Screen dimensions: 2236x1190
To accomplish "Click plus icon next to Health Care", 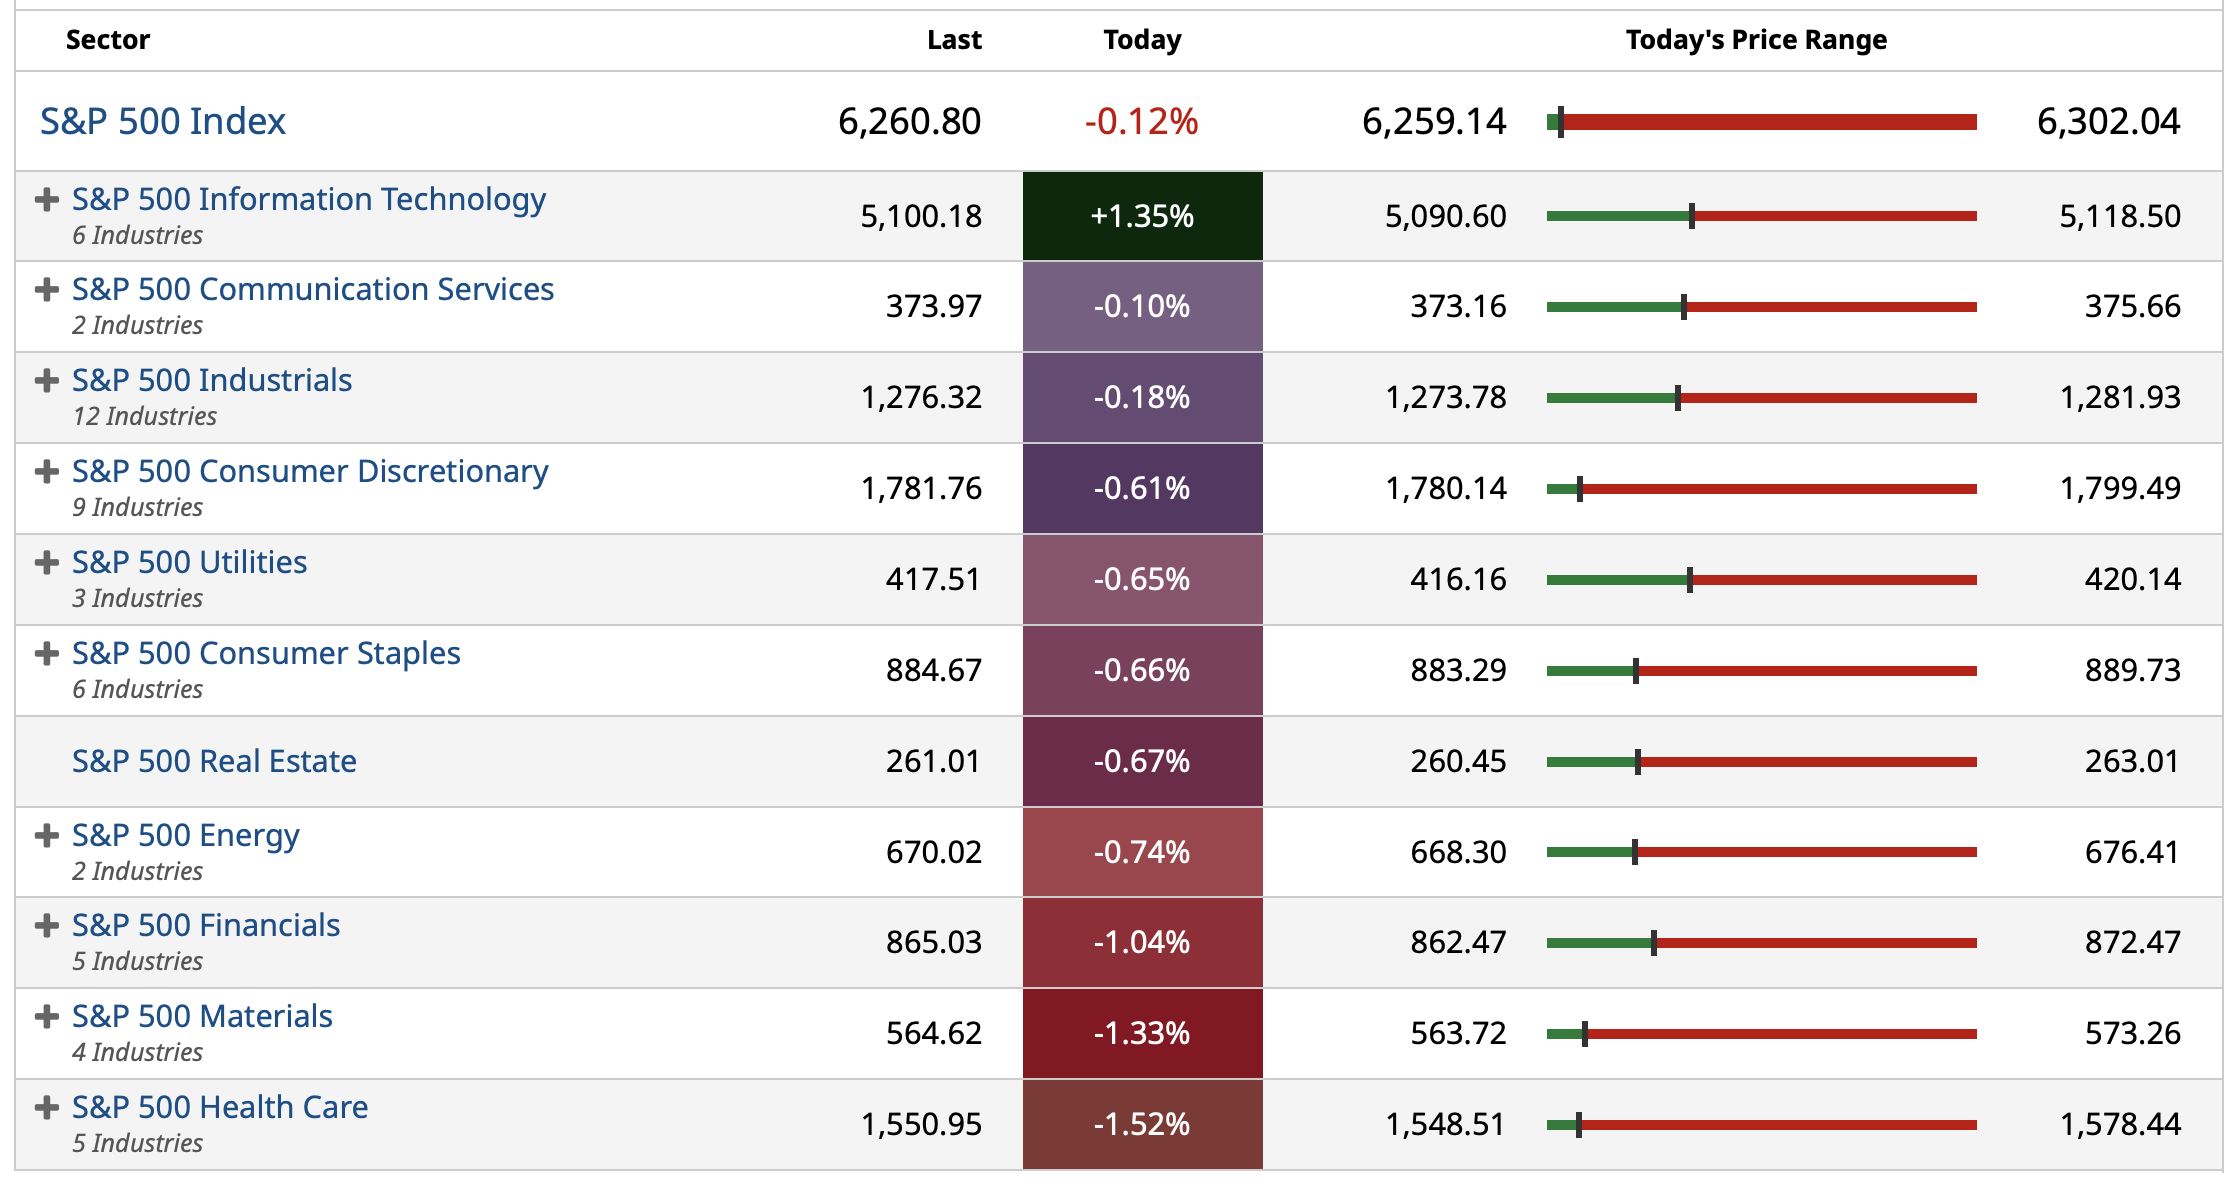I will coord(46,1108).
